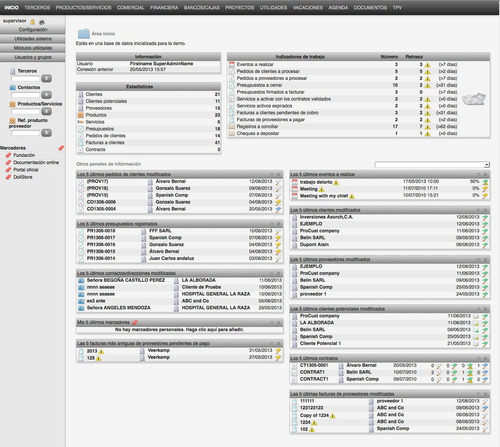Go to the COMERCIAL menu
This screenshot has height=447, width=500.
[130, 7]
